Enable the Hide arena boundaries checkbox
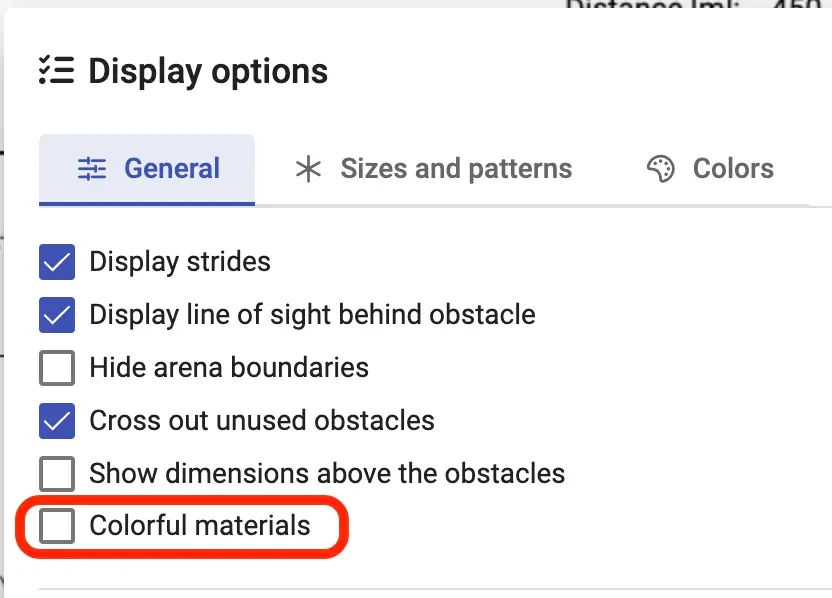Screen dimensions: 832x598 click(57, 368)
